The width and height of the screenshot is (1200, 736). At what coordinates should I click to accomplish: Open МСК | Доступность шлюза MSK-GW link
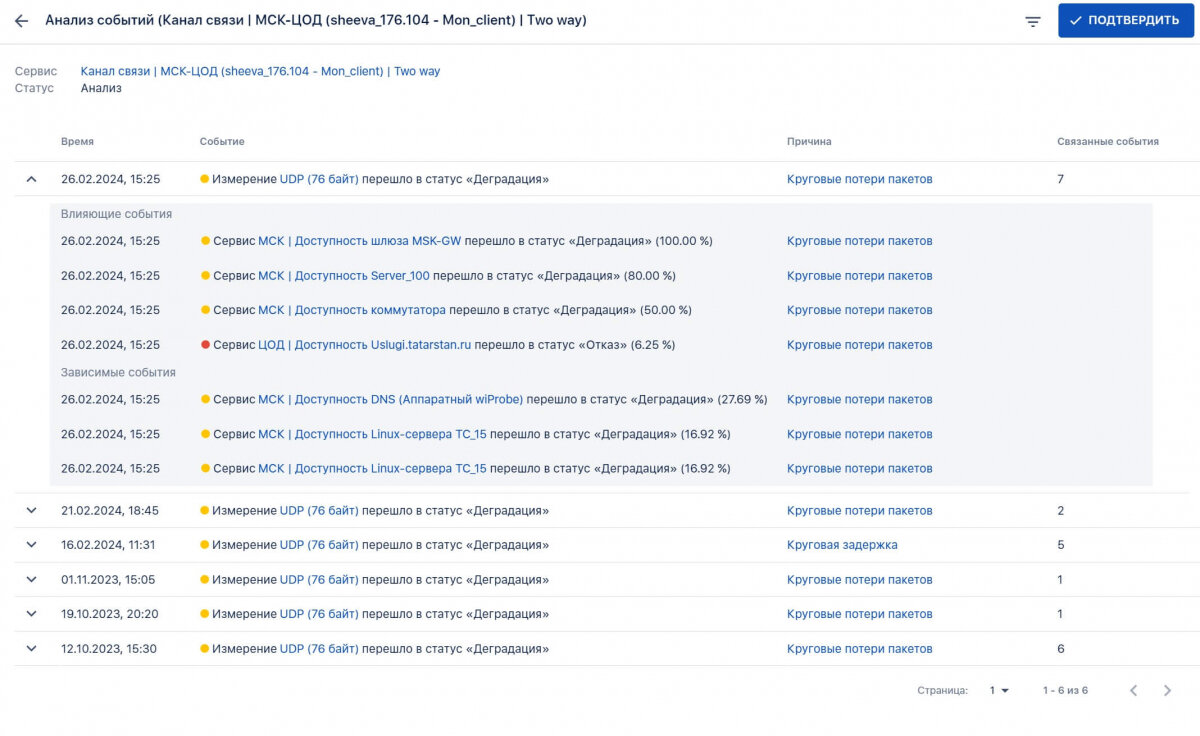[x=360, y=241]
